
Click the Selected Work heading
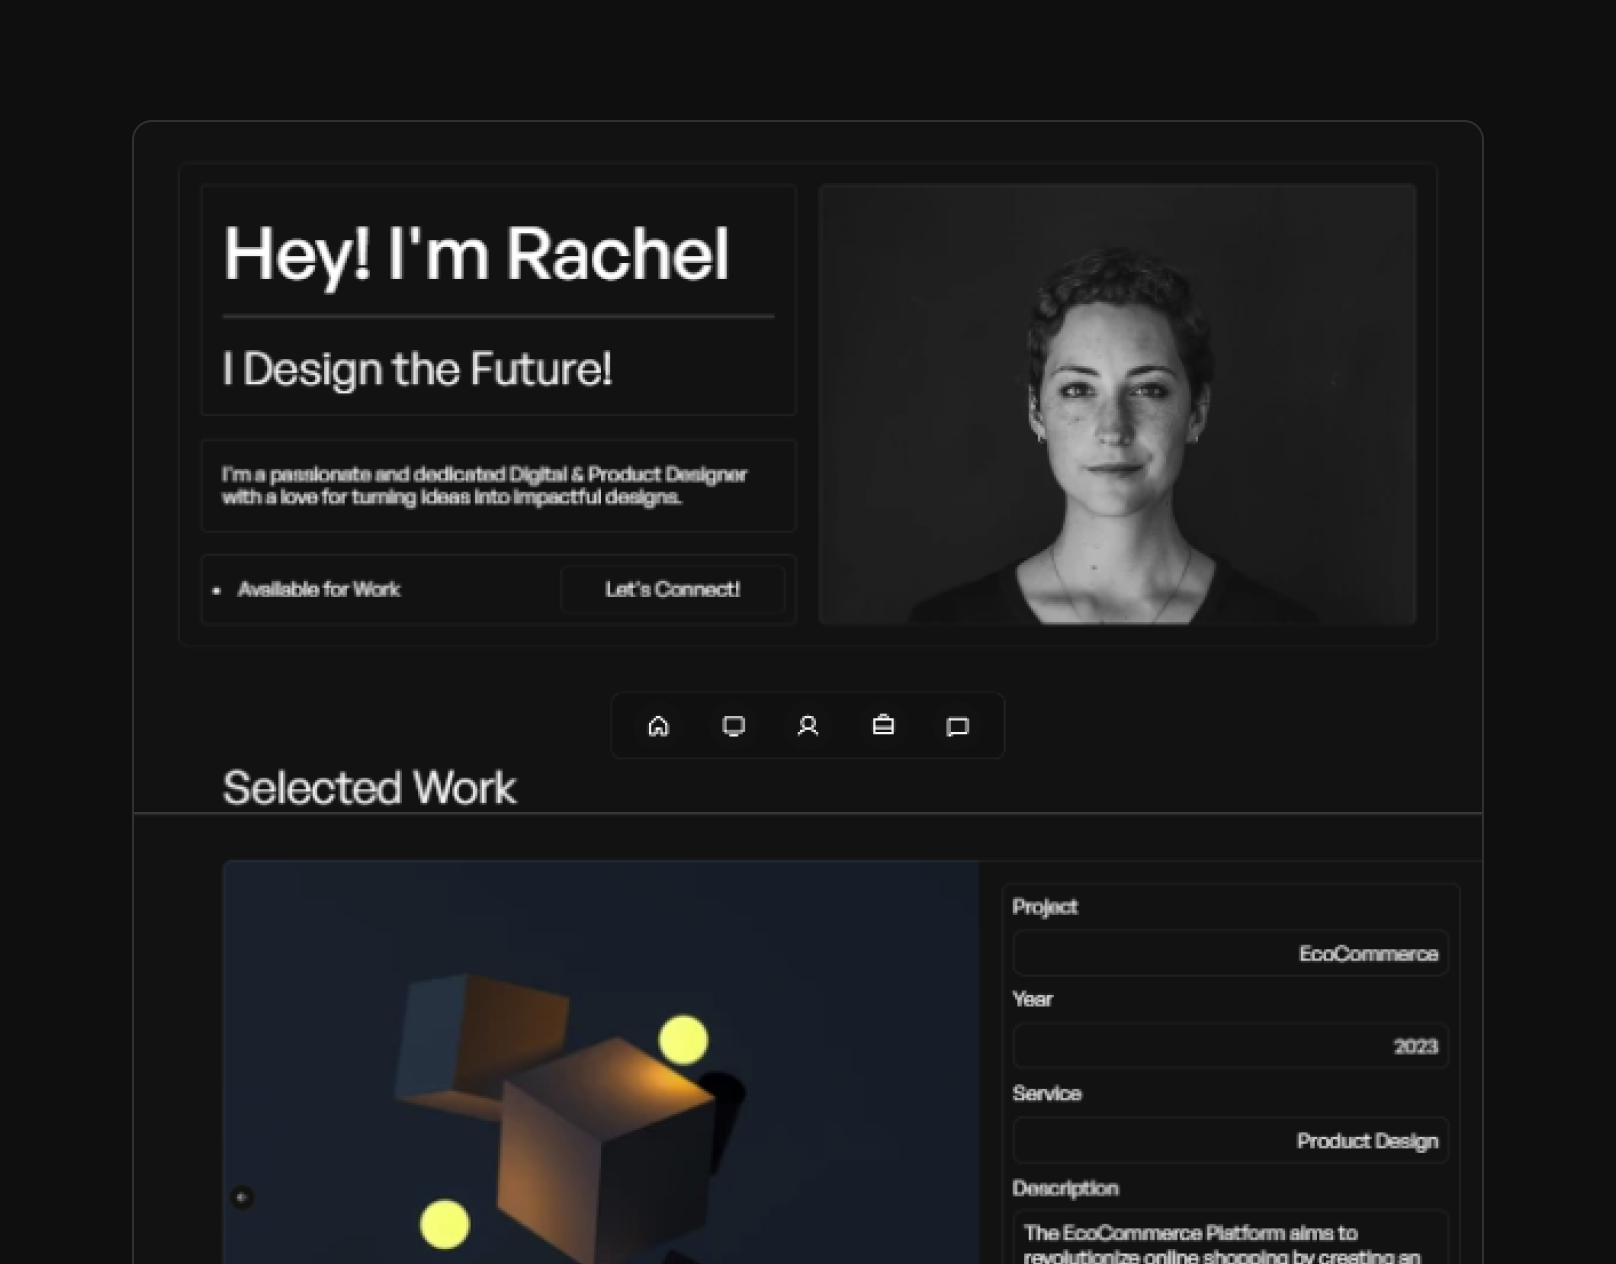coord(370,788)
